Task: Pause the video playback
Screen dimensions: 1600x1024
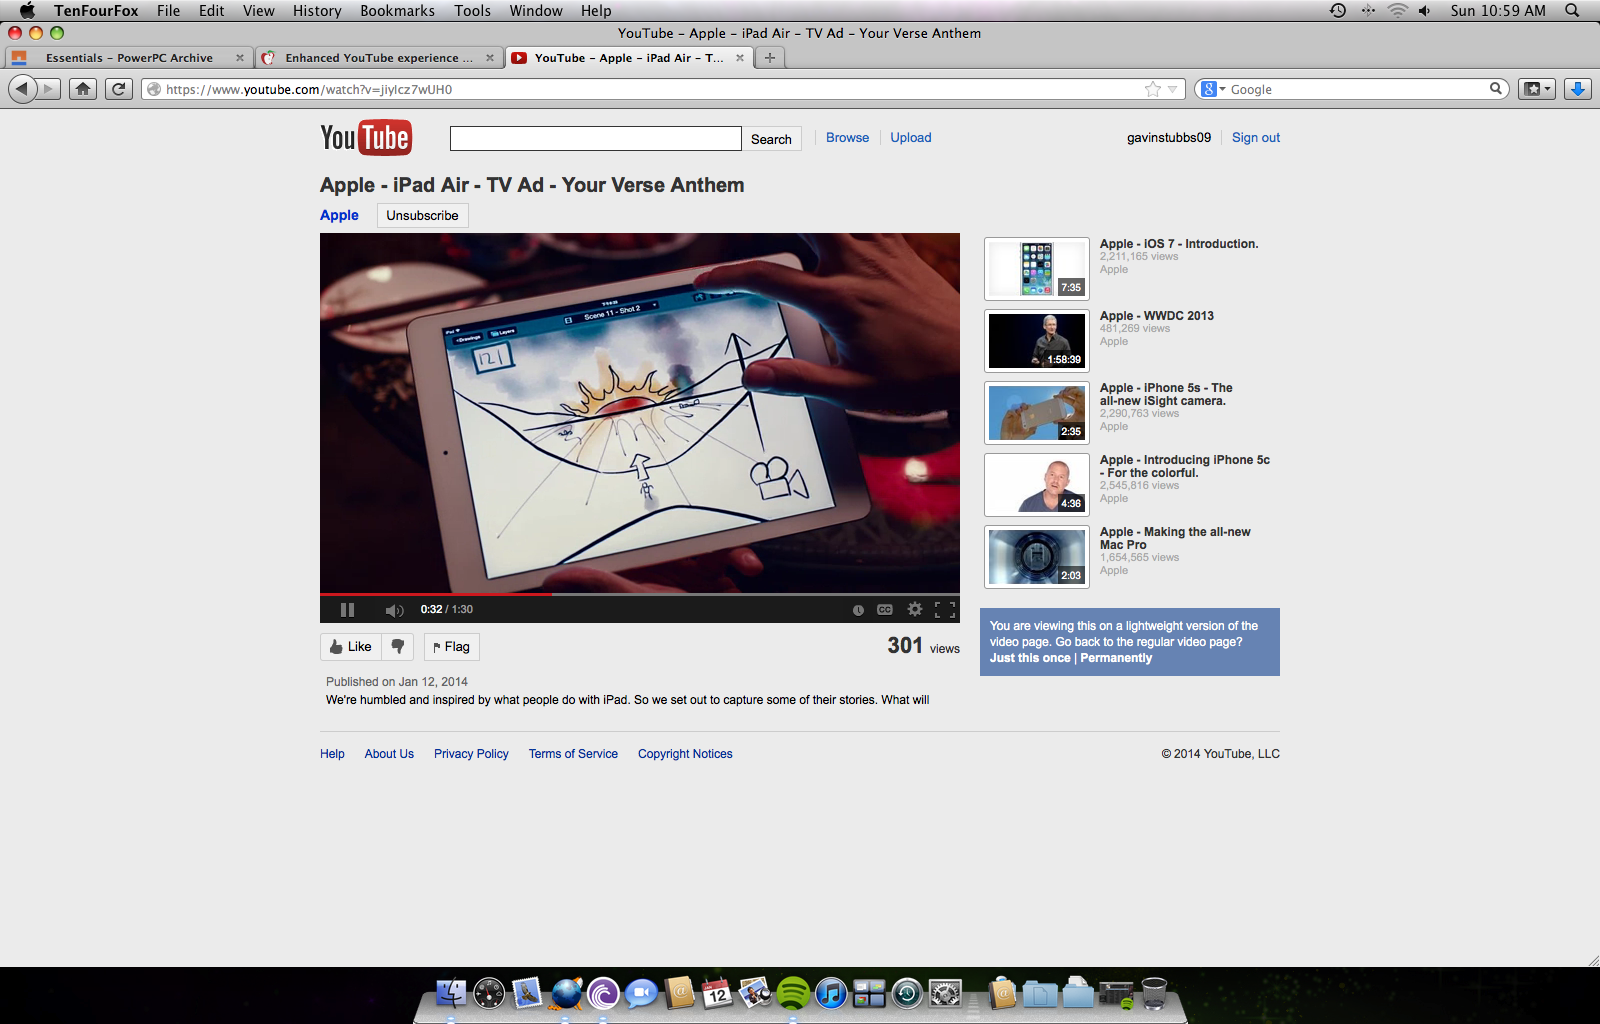Action: pyautogui.click(x=347, y=610)
